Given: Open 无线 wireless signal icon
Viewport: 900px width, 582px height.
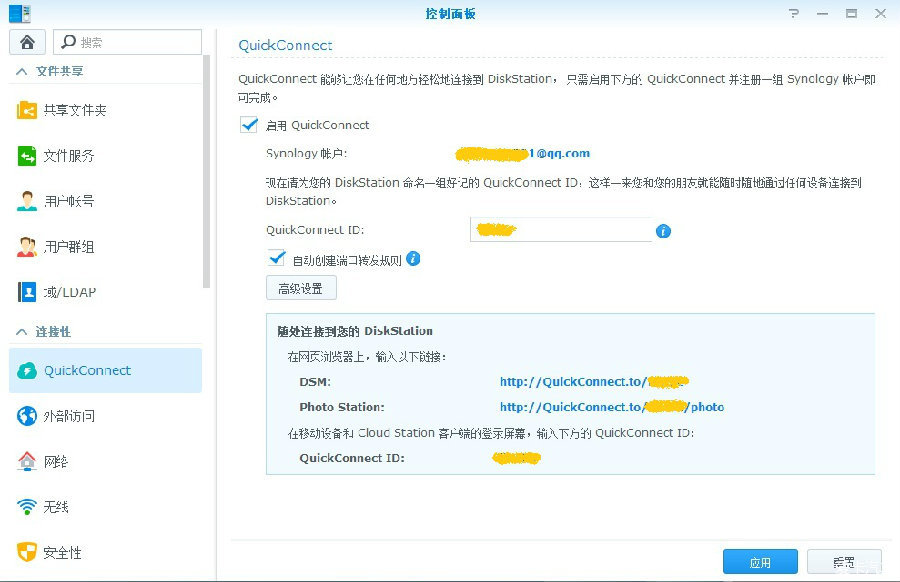Looking at the screenshot, I should 27,507.
